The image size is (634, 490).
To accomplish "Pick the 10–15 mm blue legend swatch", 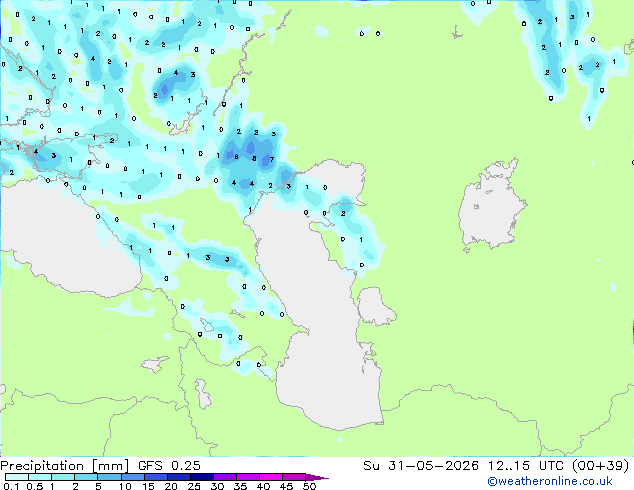I will coord(132,477).
